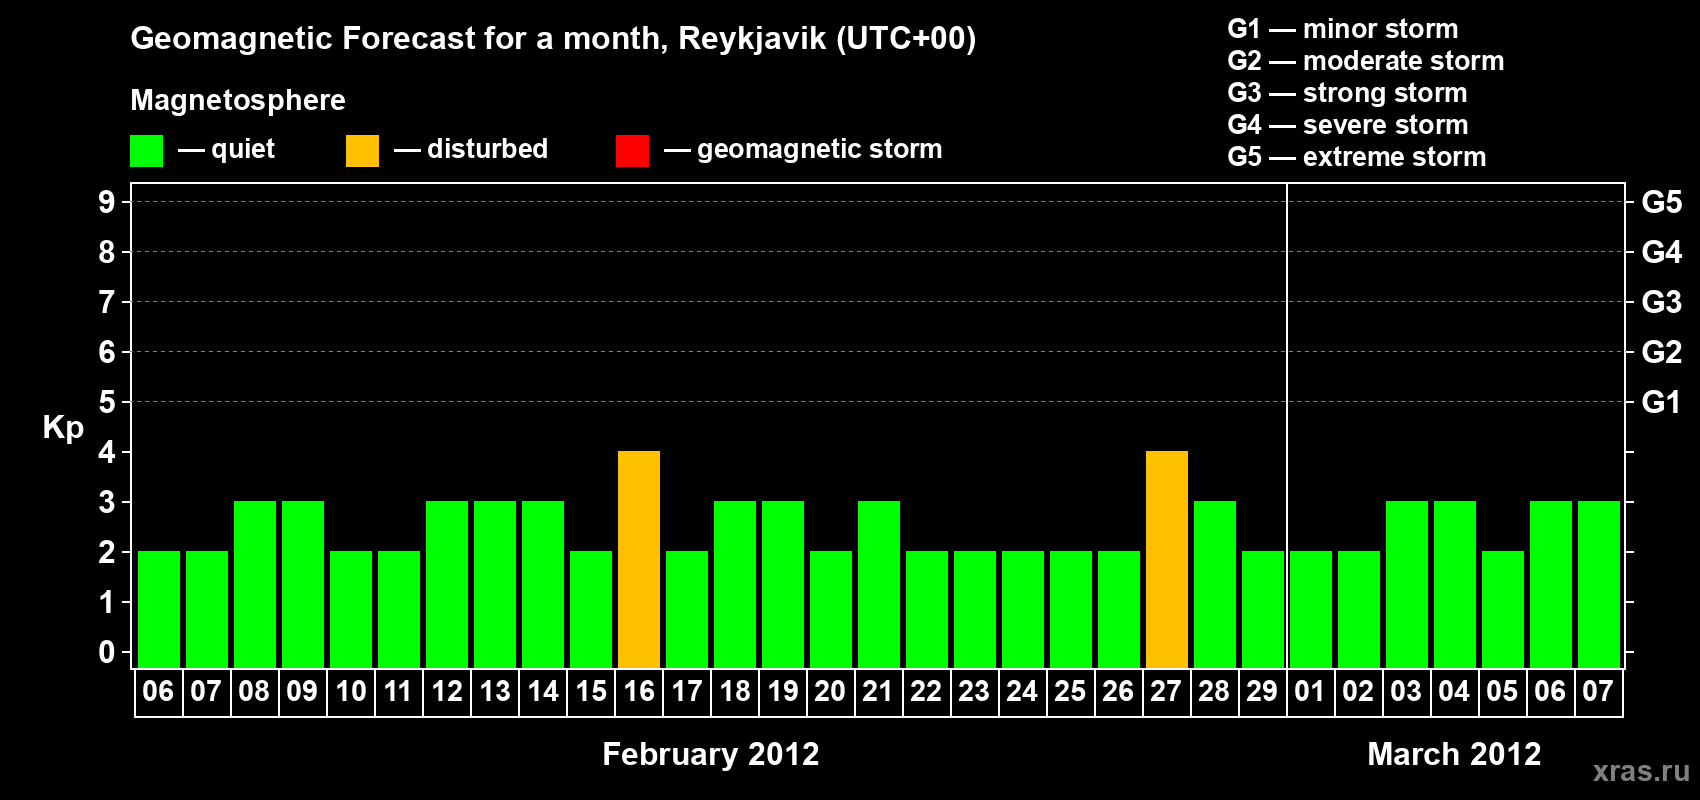Click the date cell 16 in February
Image resolution: width=1700 pixels, height=800 pixels.
point(639,692)
